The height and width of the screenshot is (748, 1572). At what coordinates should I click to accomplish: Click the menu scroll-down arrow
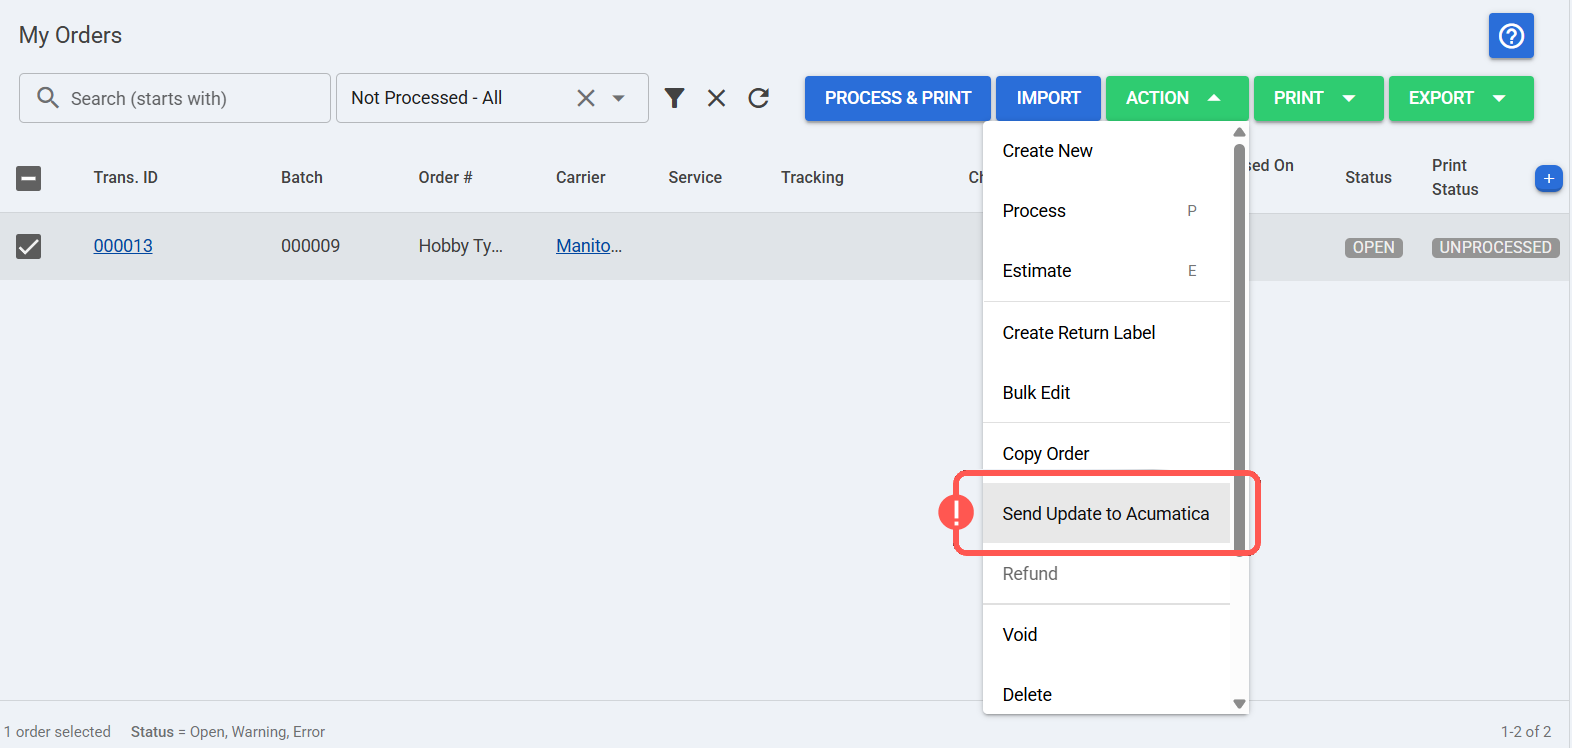(1239, 704)
